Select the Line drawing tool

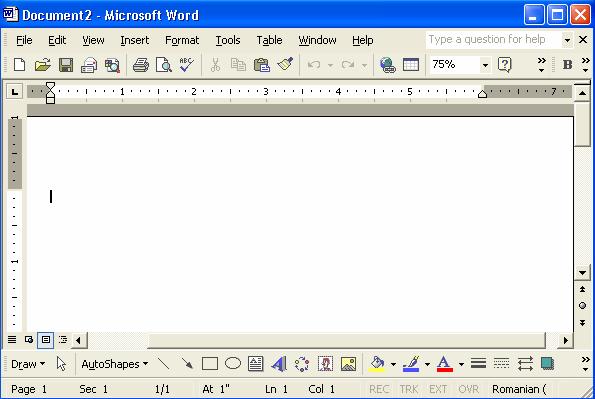pyautogui.click(x=164, y=364)
